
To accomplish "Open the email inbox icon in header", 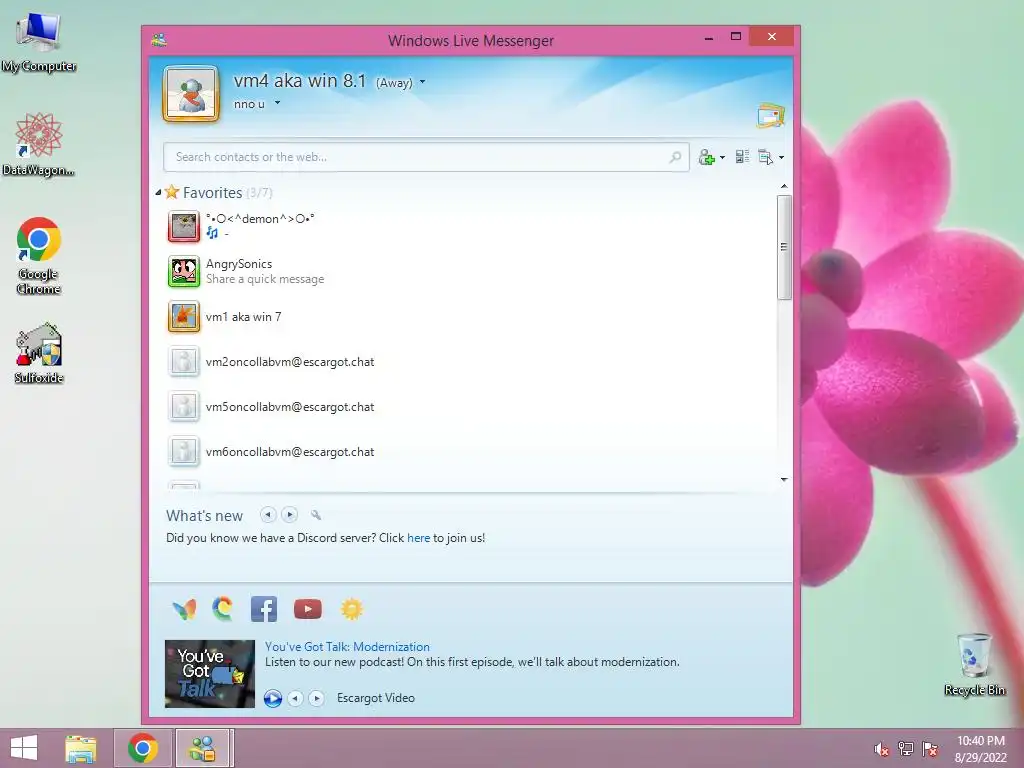I will pos(771,115).
